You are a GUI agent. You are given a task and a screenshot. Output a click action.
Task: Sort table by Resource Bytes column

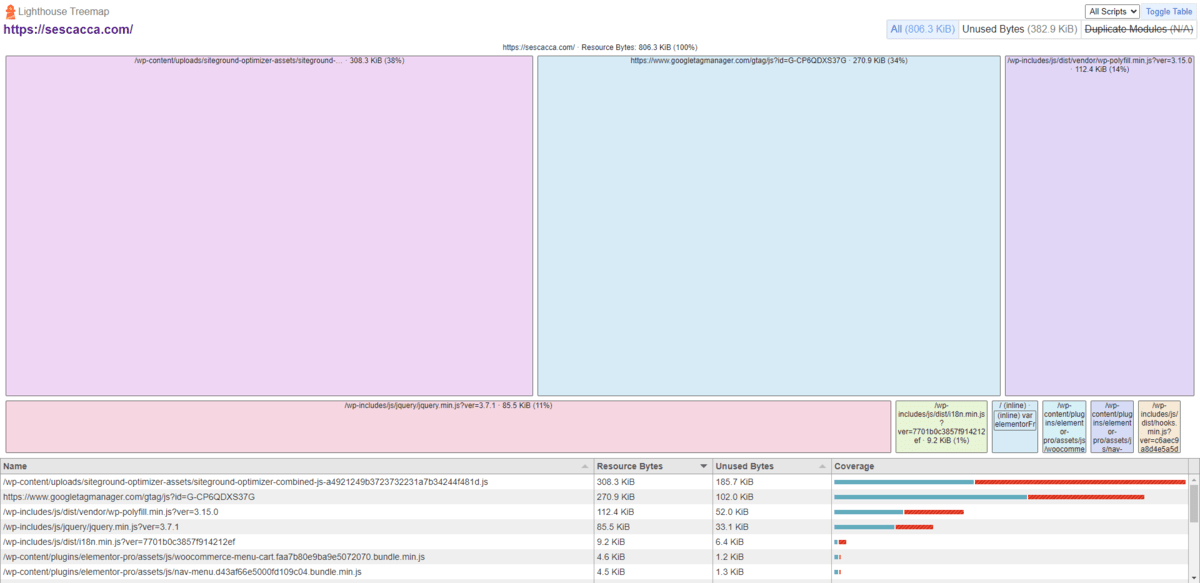[653, 466]
